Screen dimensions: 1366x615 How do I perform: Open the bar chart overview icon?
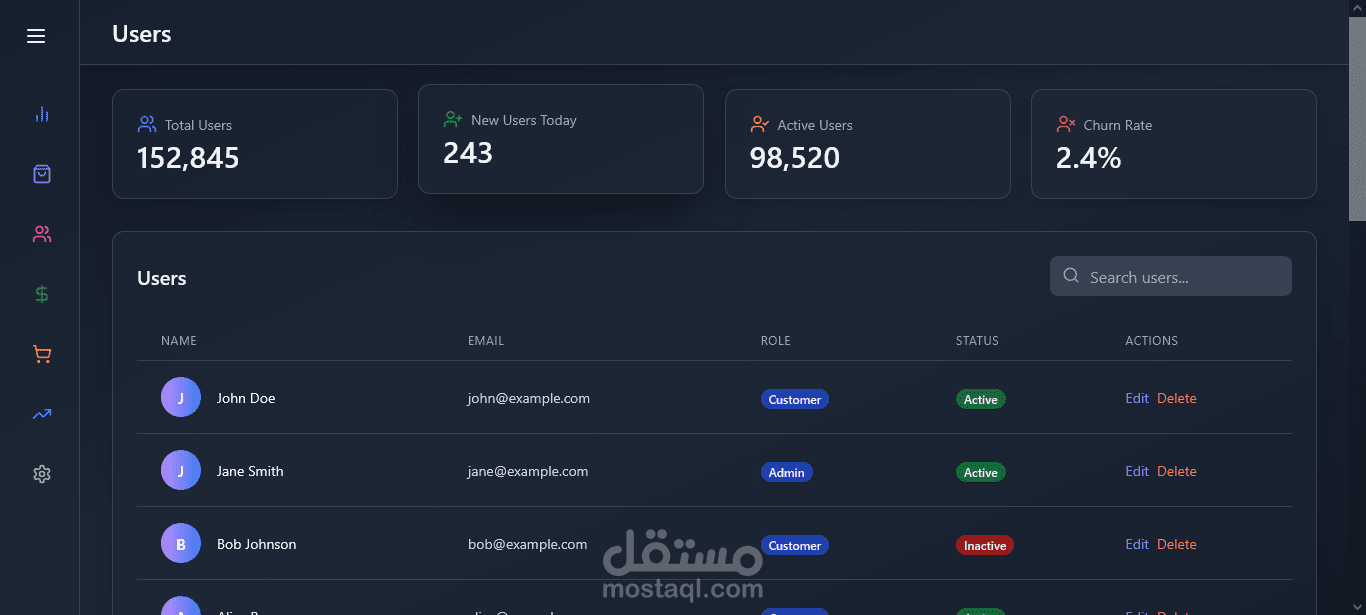[x=41, y=114]
